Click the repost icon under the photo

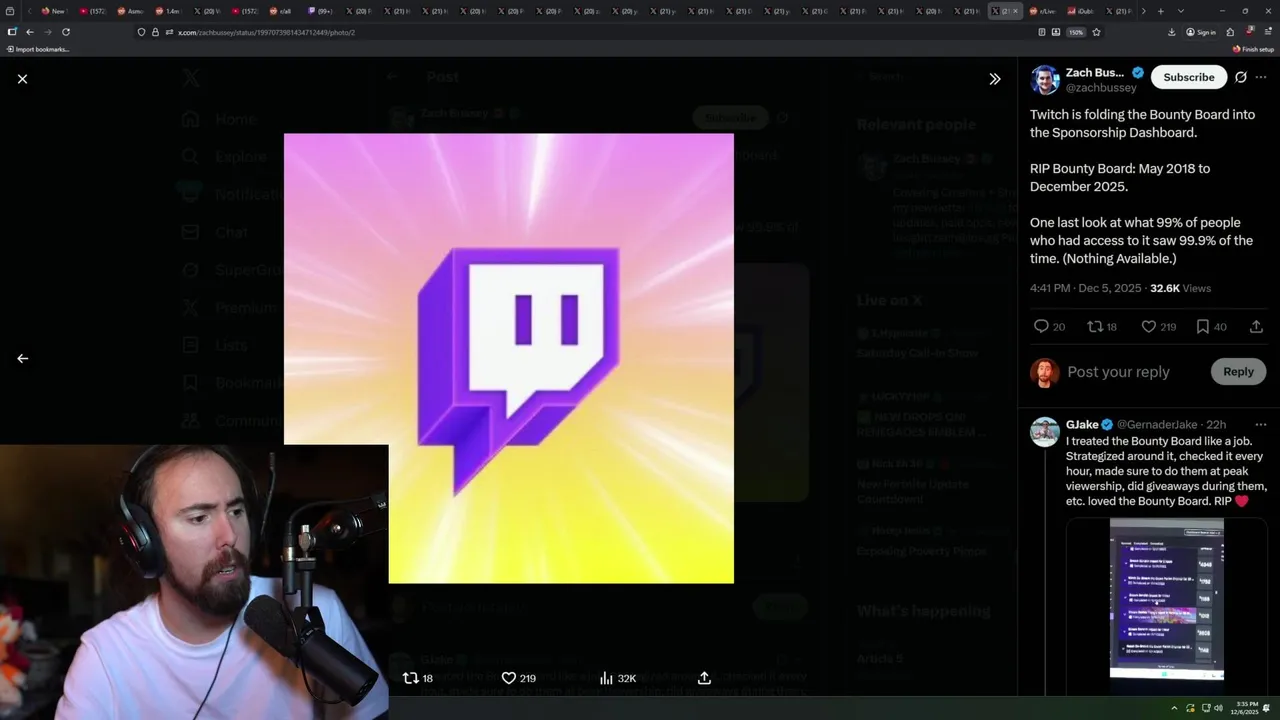tap(410, 678)
